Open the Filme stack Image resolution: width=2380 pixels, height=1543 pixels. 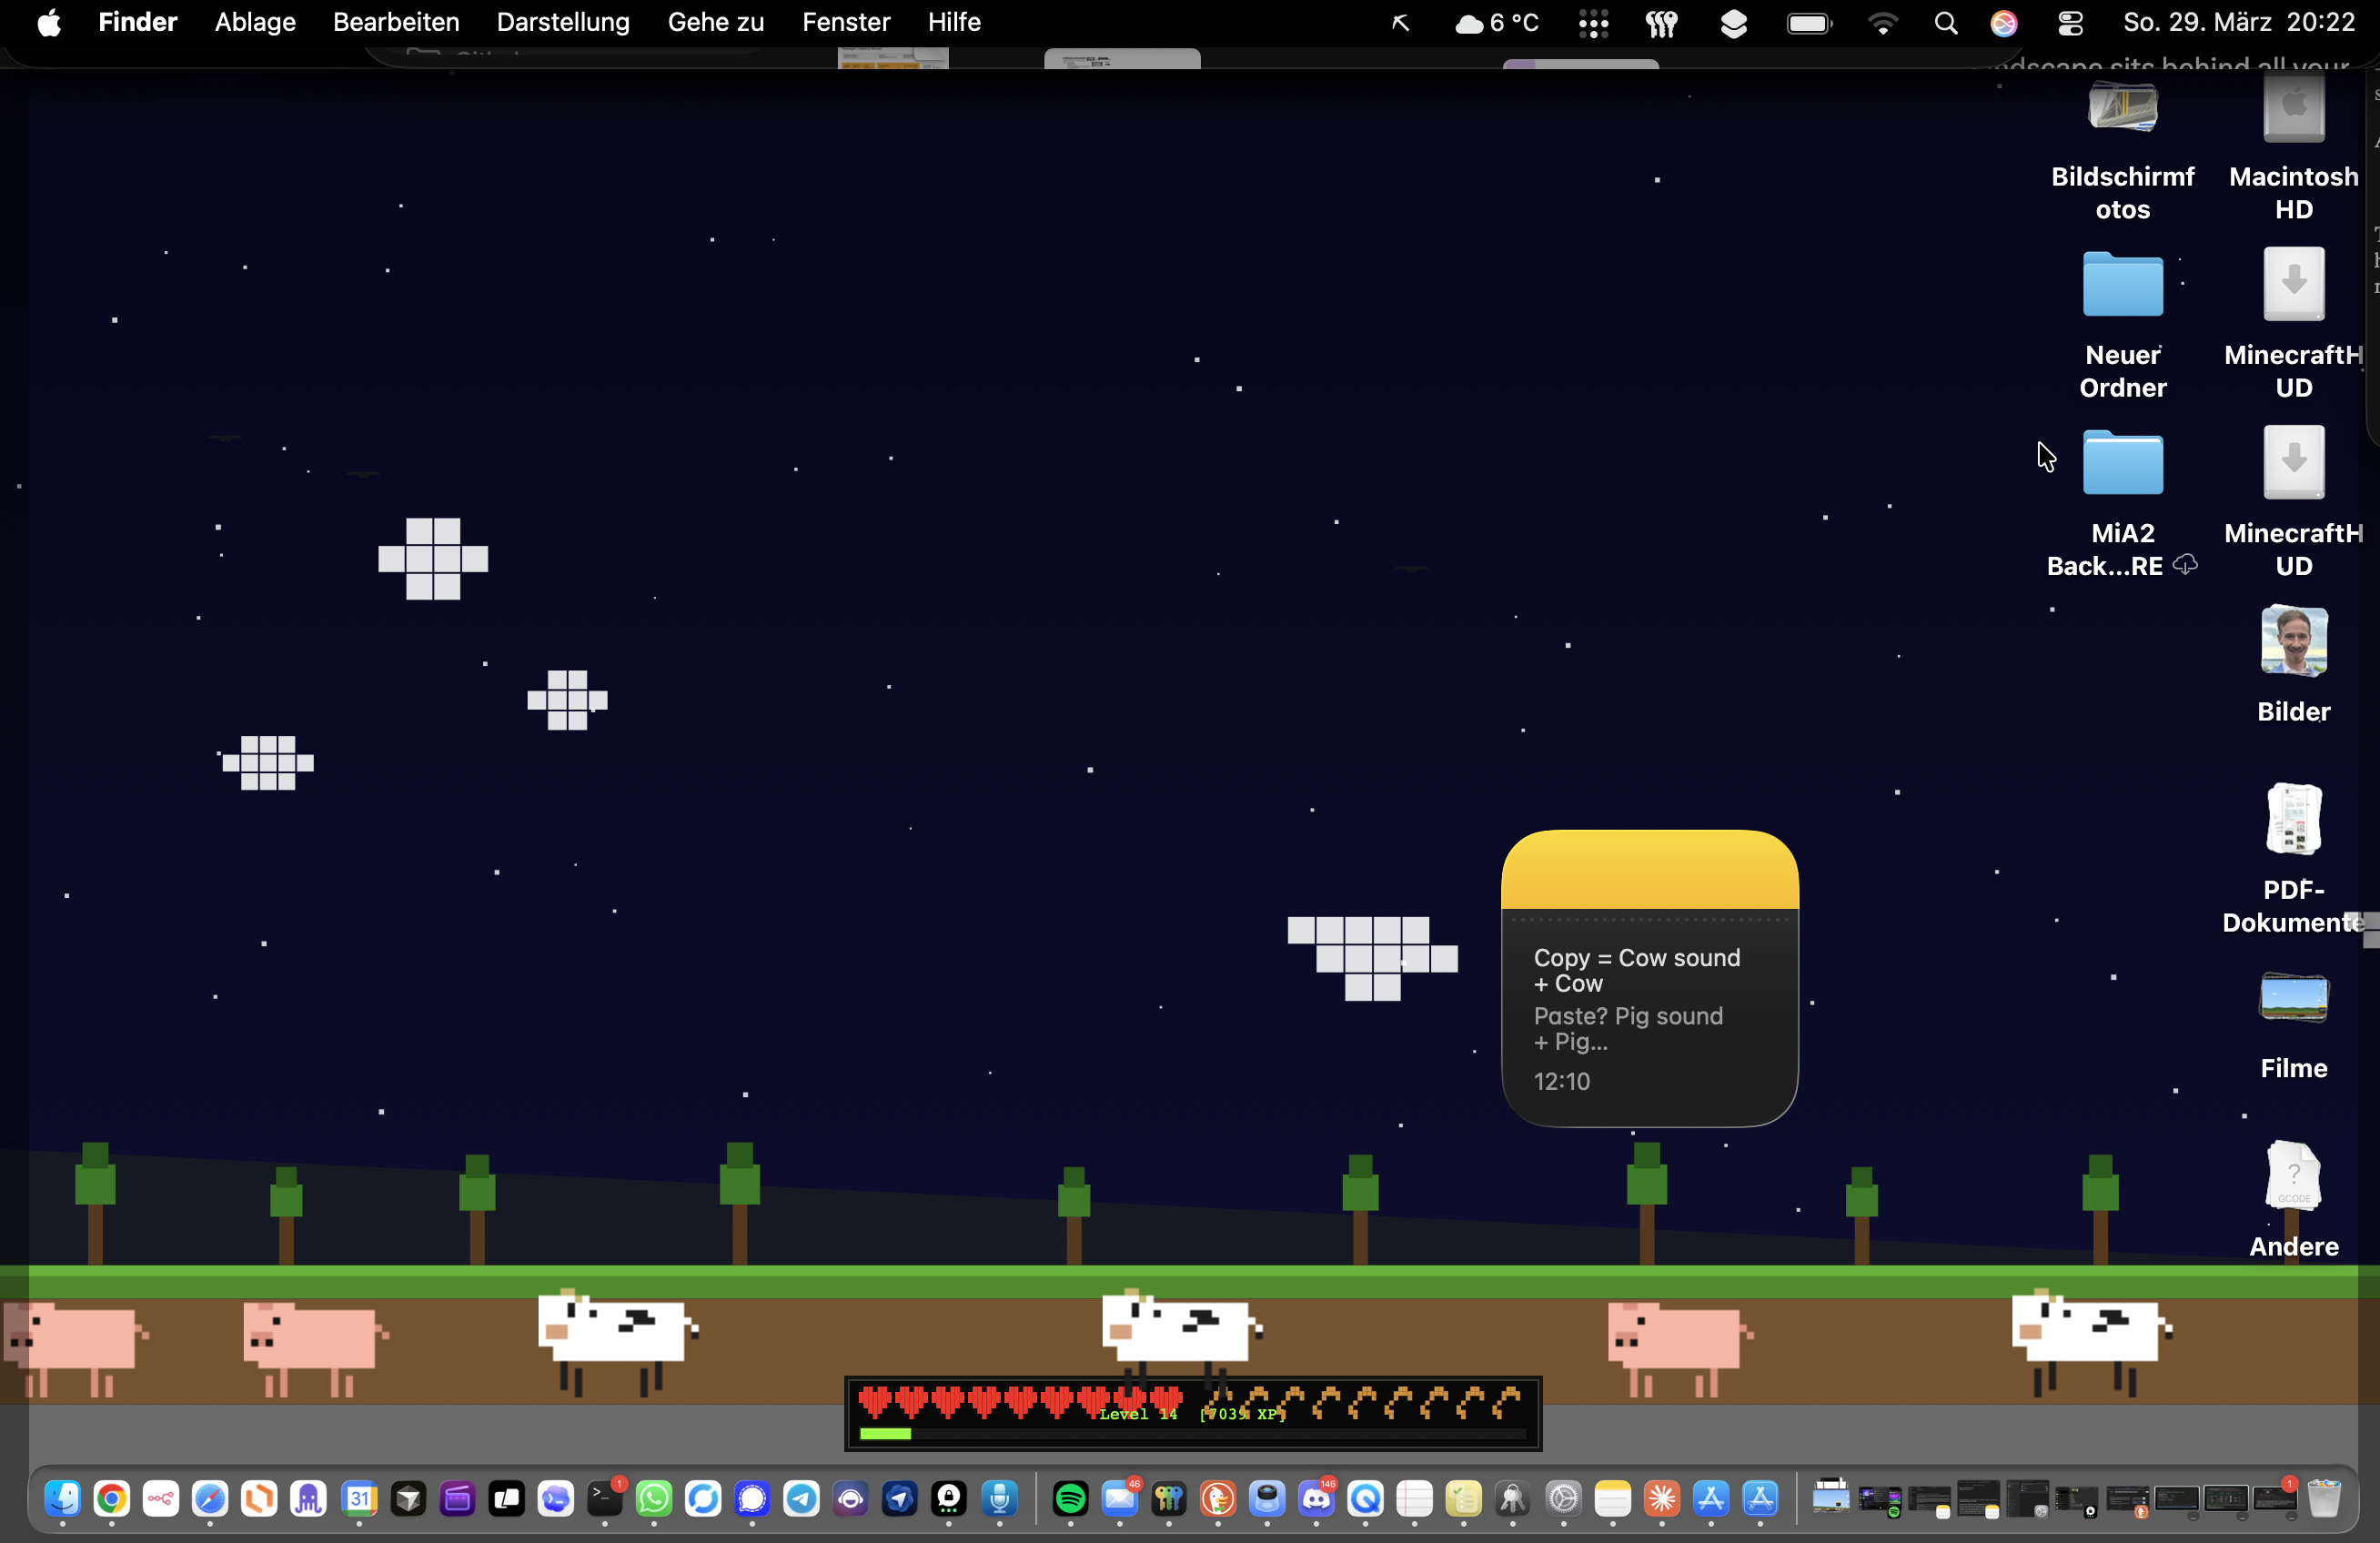pyautogui.click(x=2294, y=998)
